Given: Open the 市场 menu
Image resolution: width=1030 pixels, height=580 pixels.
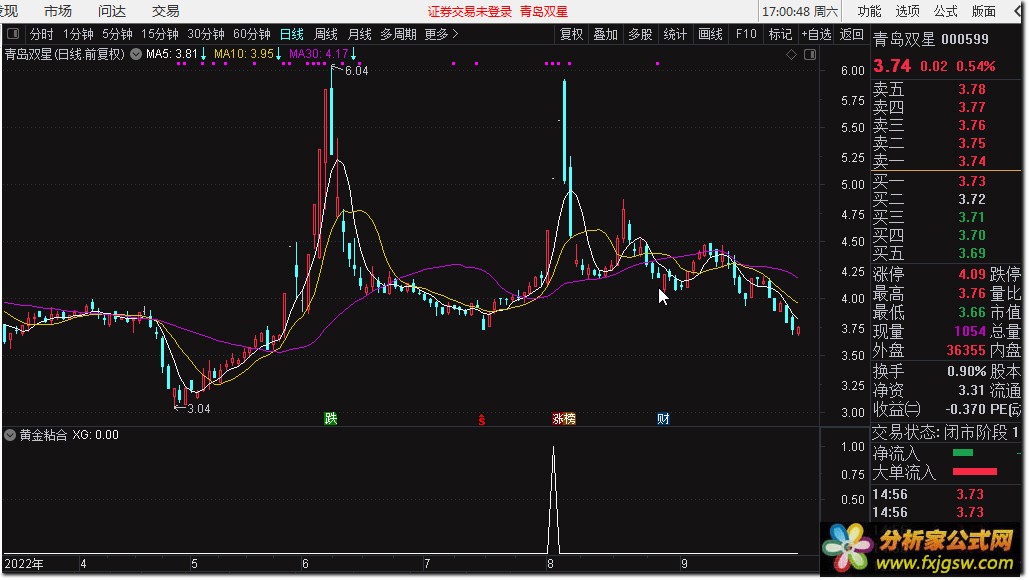Looking at the screenshot, I should click(58, 11).
